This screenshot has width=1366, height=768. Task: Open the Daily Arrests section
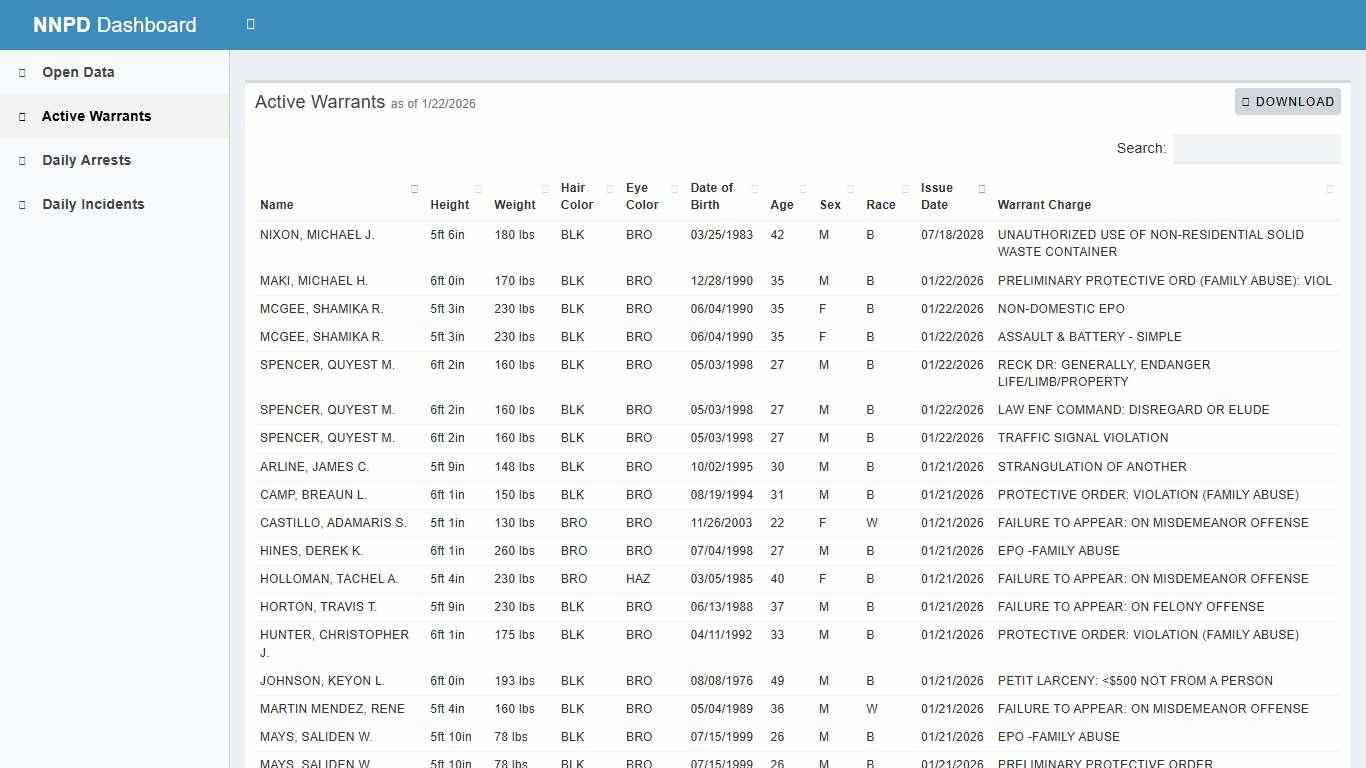pyautogui.click(x=86, y=160)
